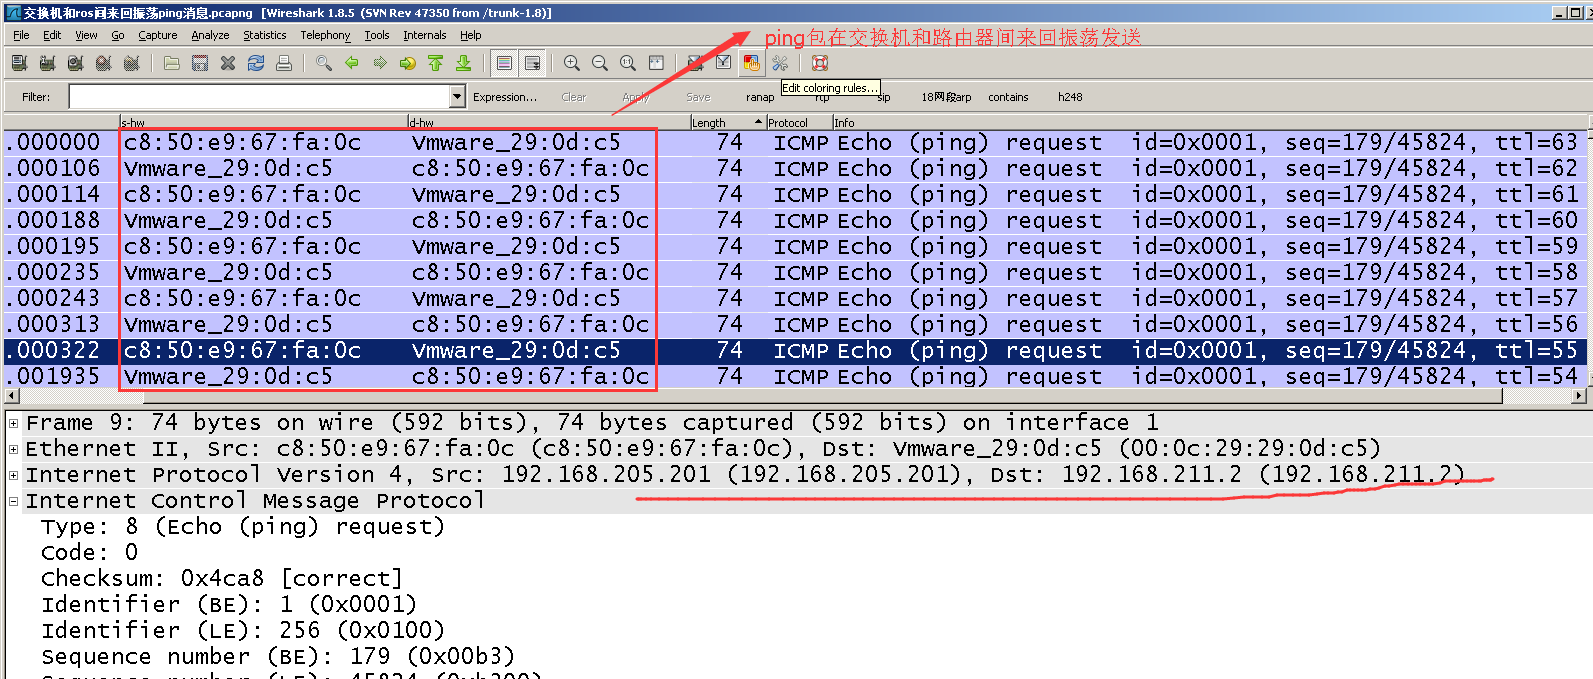
Task: Apply the display filter
Action: (636, 97)
